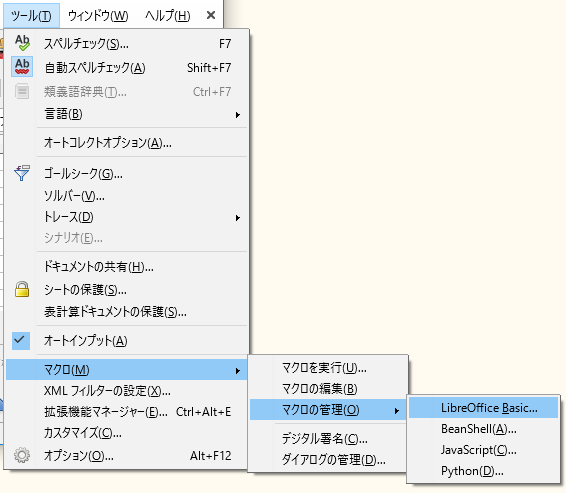The width and height of the screenshot is (566, 493).
Task: Click BeanShell(A)... entry
Action: pyautogui.click(x=483, y=429)
